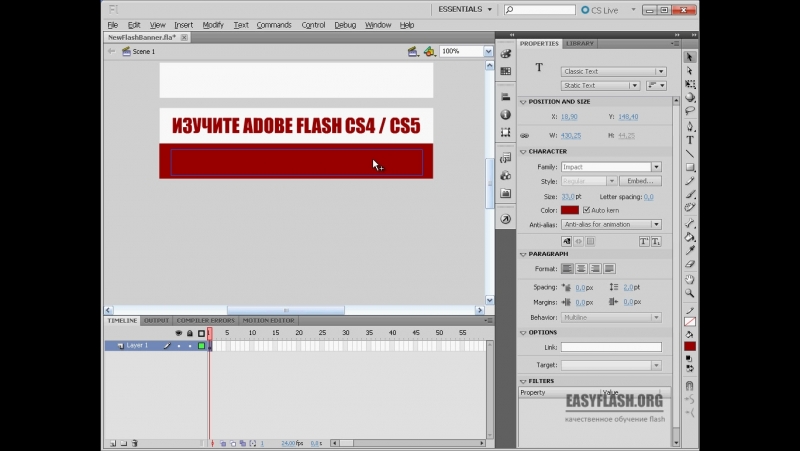Select the Deco tool
The image size is (800, 451).
[x=690, y=207]
